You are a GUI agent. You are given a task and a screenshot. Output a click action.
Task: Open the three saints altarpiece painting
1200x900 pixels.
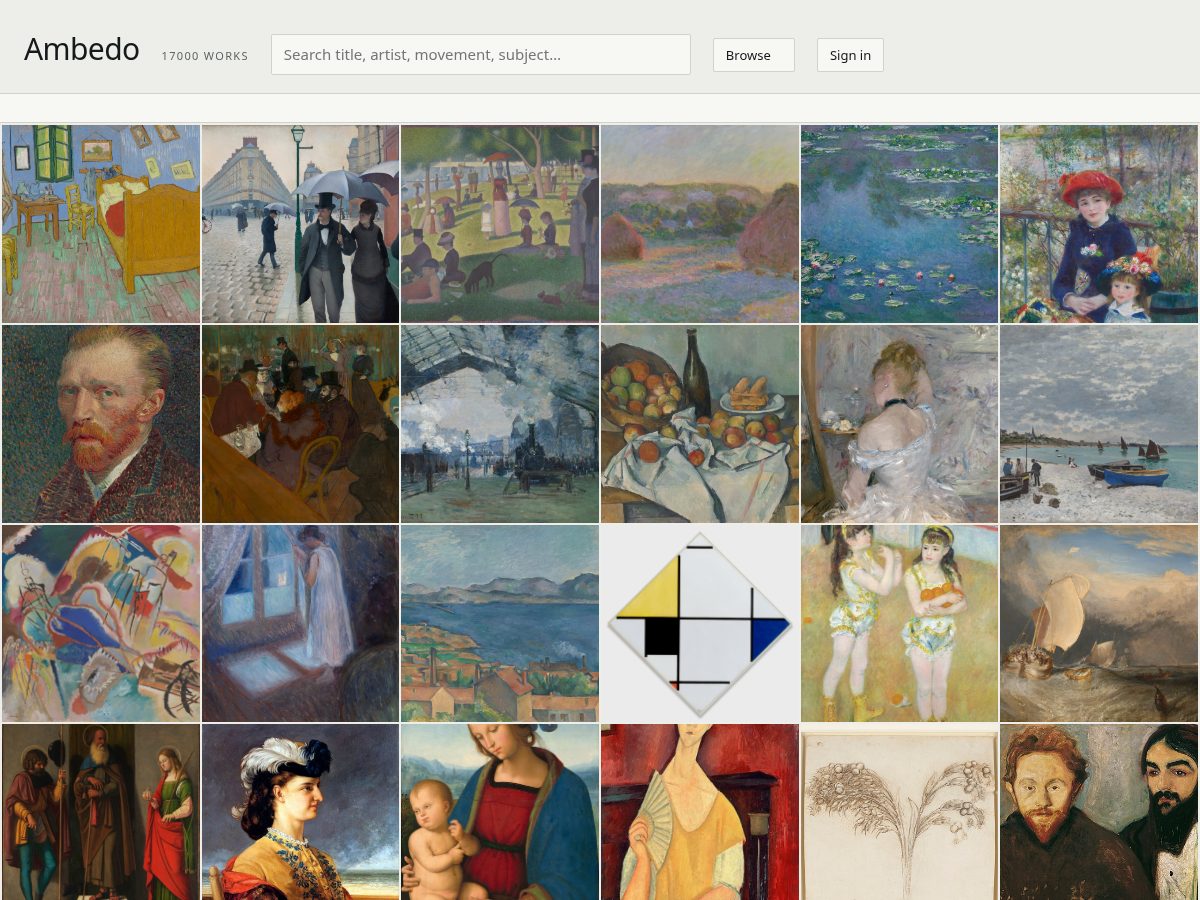click(101, 812)
